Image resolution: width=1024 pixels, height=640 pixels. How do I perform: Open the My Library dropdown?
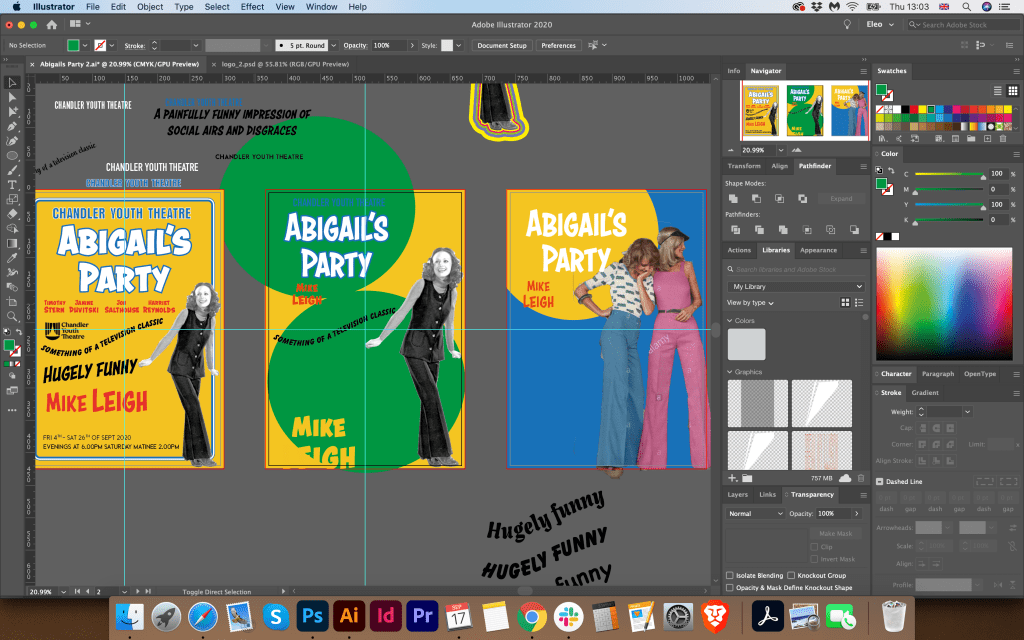tap(795, 287)
